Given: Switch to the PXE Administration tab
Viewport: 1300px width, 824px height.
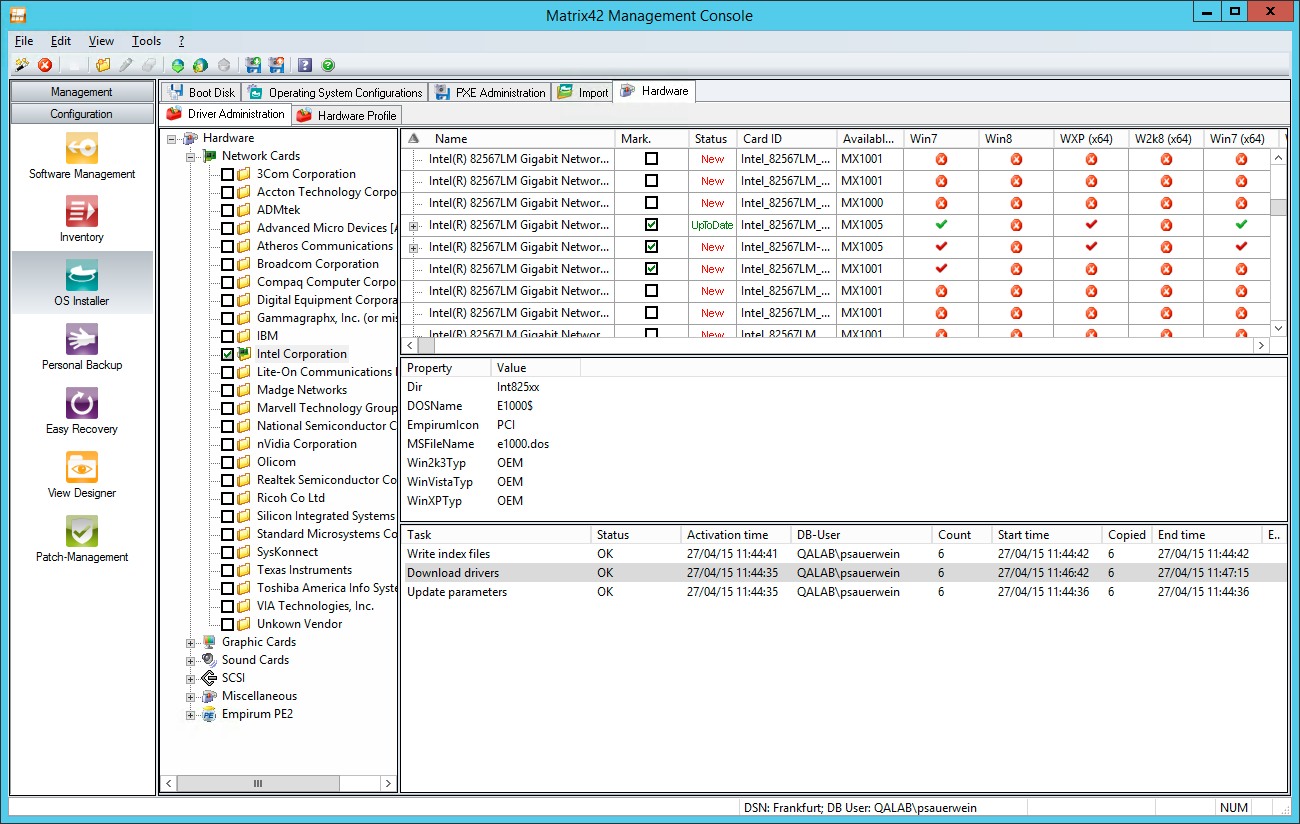Looking at the screenshot, I should click(490, 92).
